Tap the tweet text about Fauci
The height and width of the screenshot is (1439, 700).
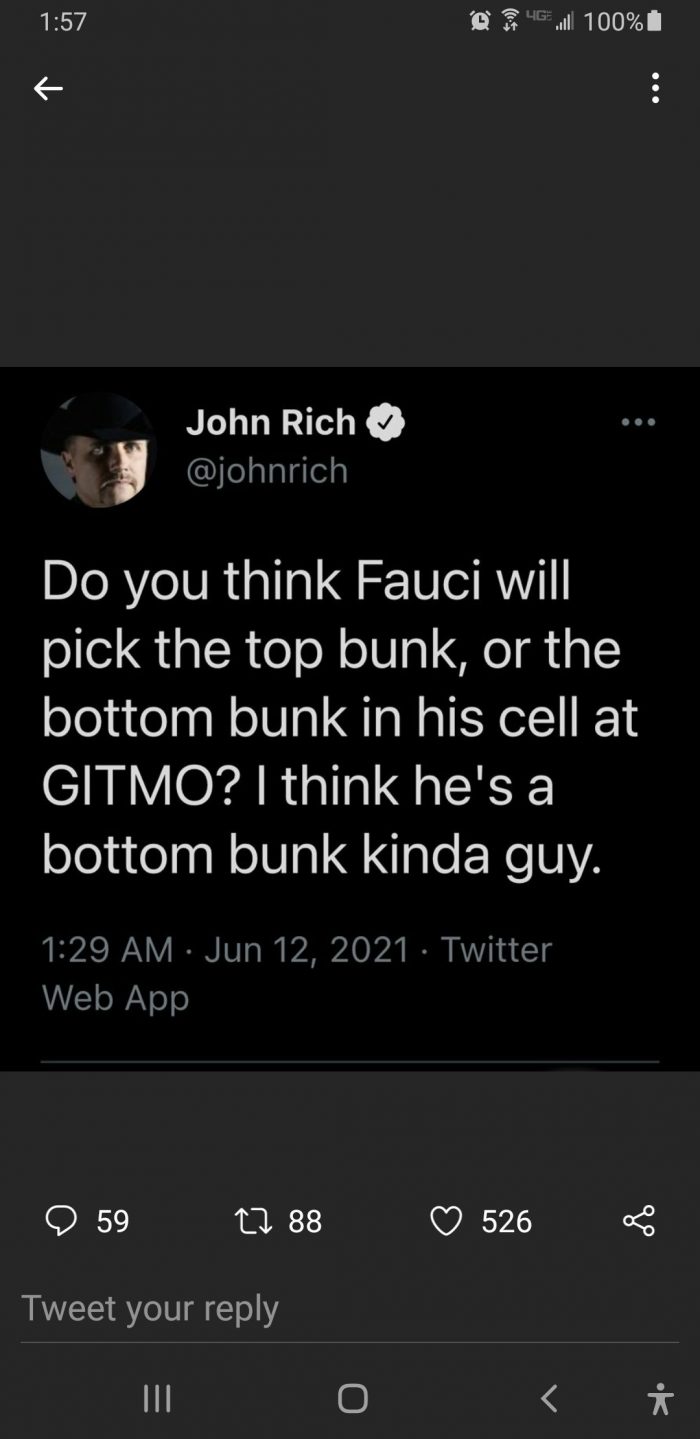[340, 717]
